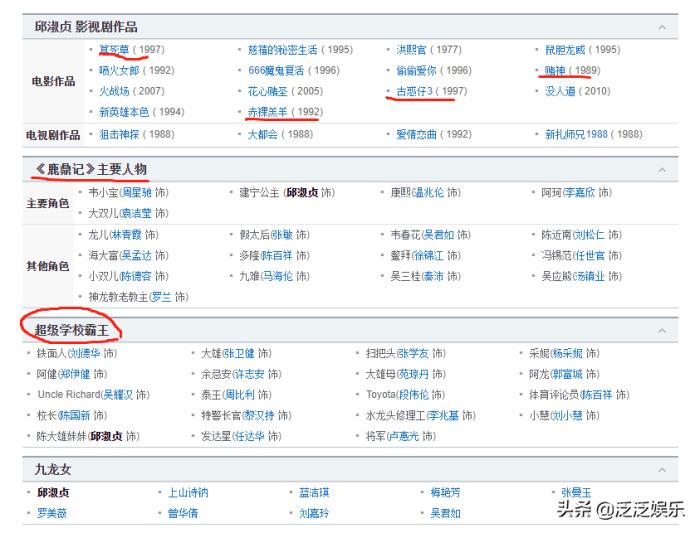Open the 赤裸羔羊 (1992) film link
The image size is (700, 533).
(269, 112)
